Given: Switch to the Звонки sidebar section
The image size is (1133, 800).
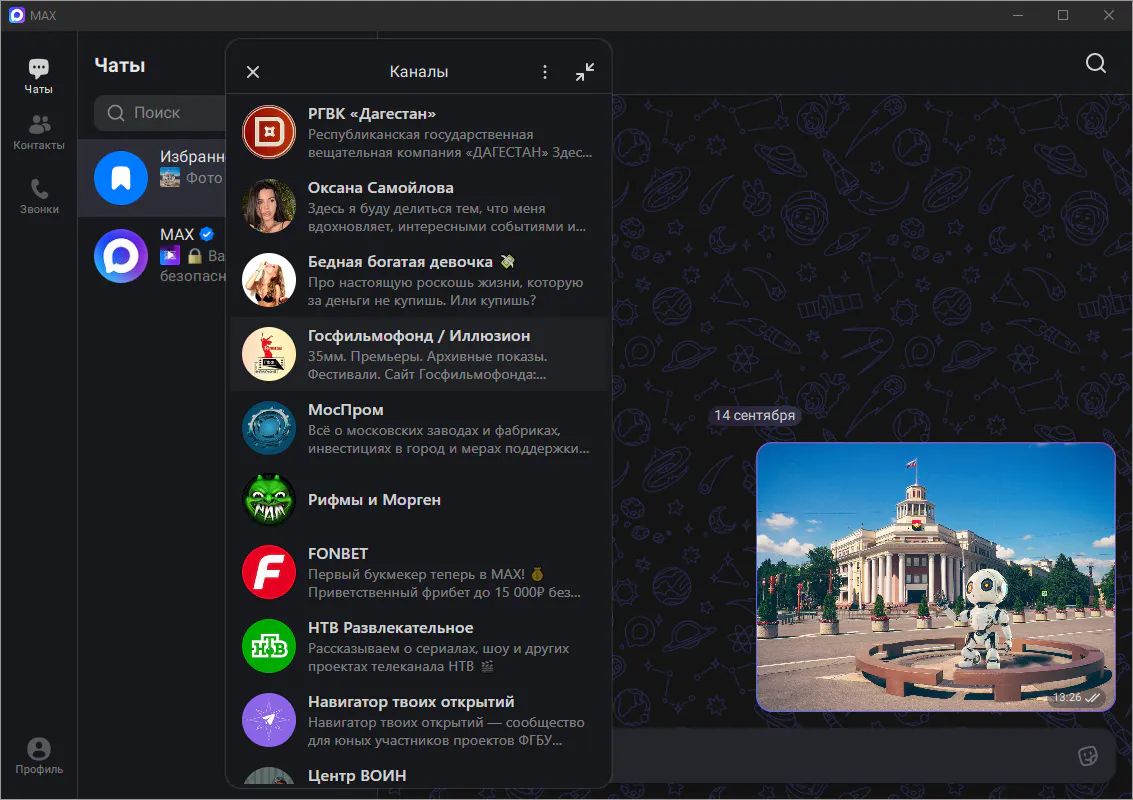Looking at the screenshot, I should point(39,197).
